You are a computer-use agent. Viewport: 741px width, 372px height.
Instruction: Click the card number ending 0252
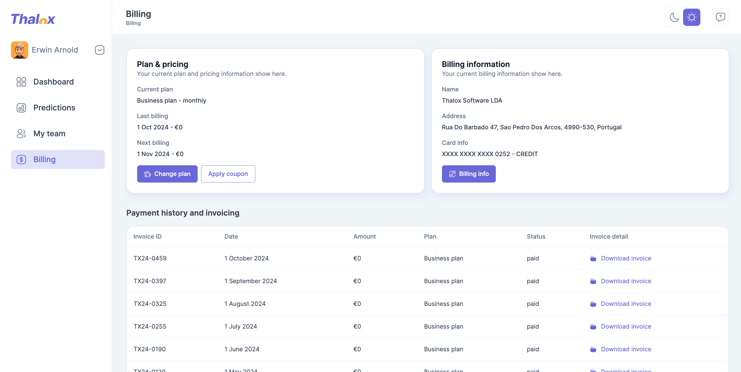(x=490, y=154)
